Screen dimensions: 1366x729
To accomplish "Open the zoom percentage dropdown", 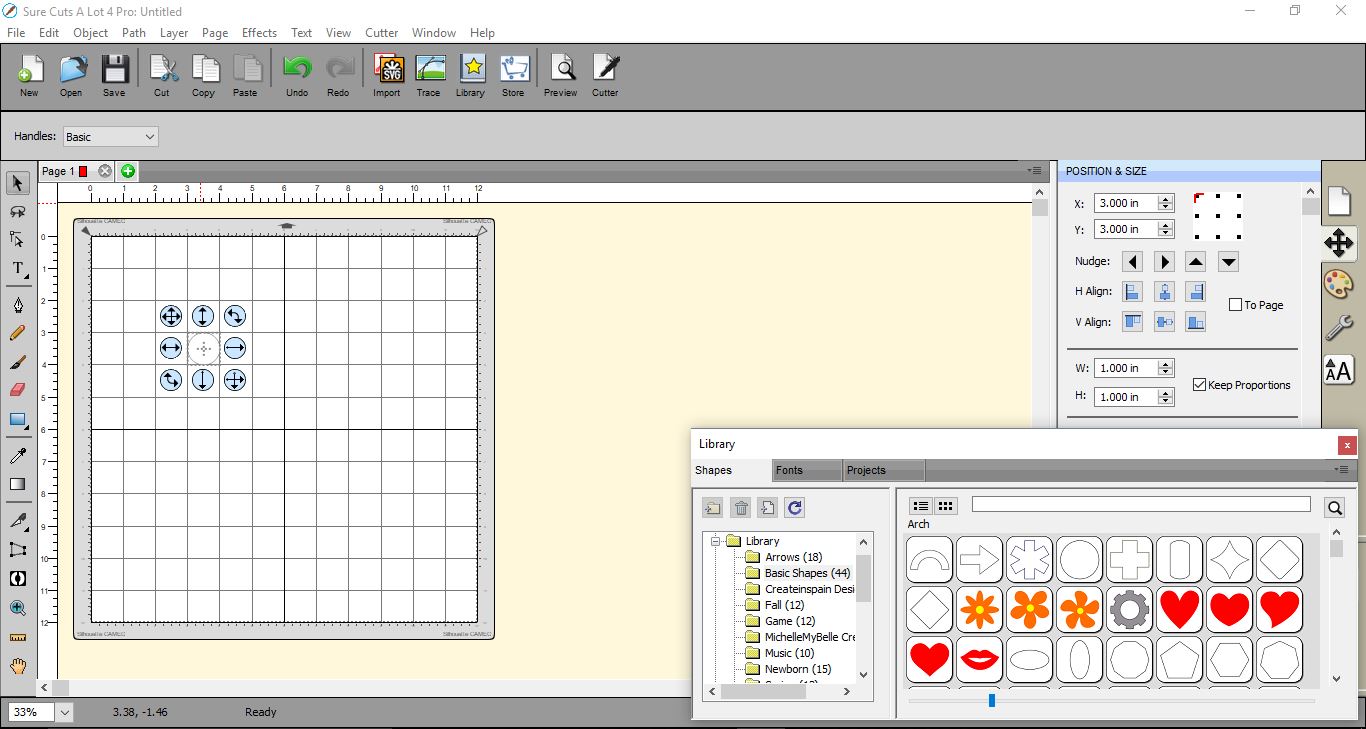I will [65, 712].
